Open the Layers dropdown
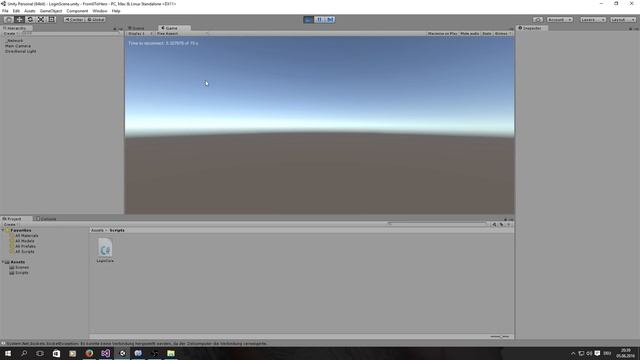The width and height of the screenshot is (640, 360). (593, 20)
